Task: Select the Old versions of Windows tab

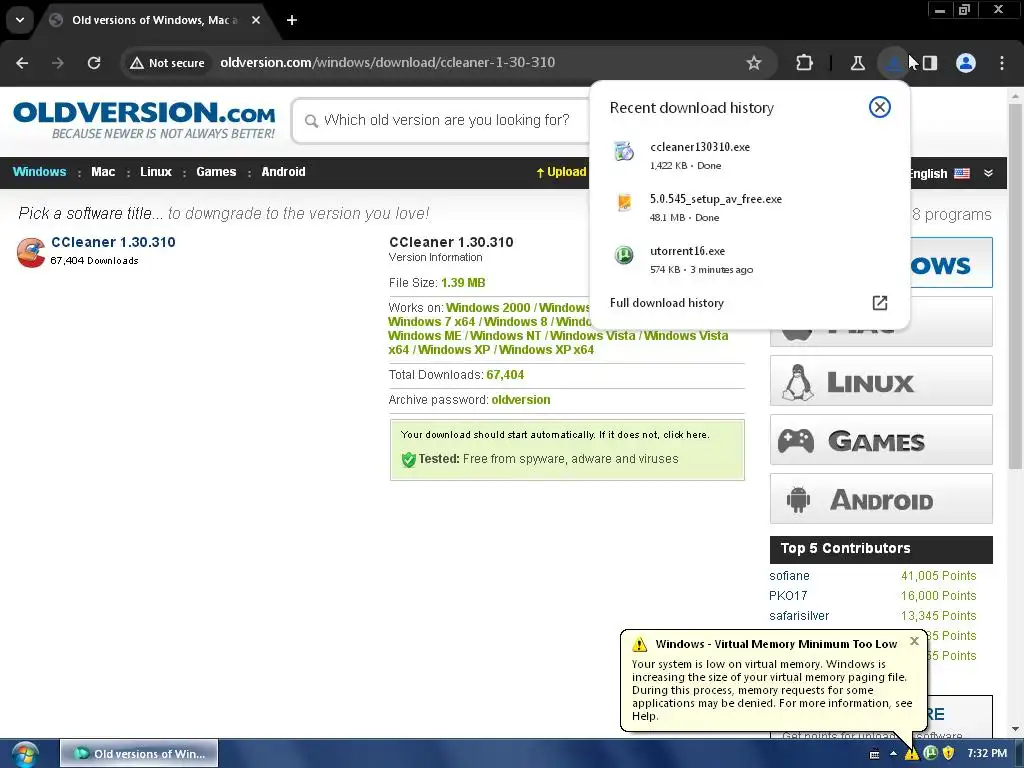Action: [155, 20]
